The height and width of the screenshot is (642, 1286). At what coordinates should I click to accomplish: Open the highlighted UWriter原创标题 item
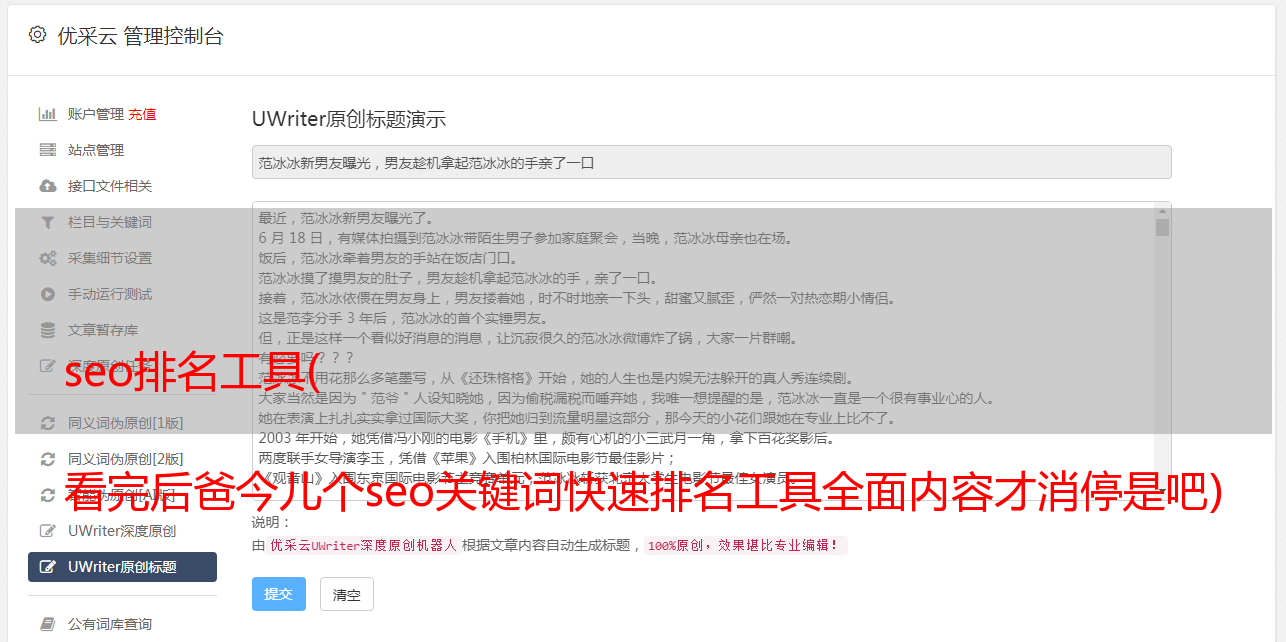pyautogui.click(x=122, y=567)
